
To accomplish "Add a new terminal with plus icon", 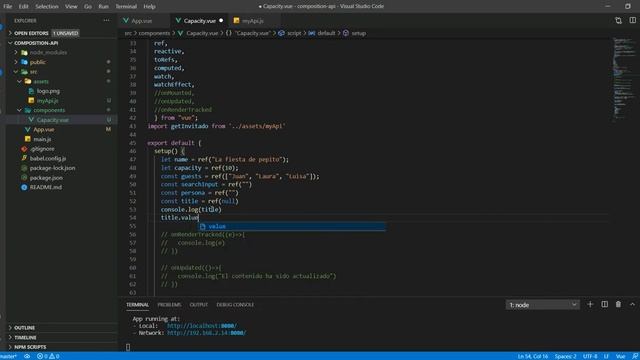I will tap(590, 304).
